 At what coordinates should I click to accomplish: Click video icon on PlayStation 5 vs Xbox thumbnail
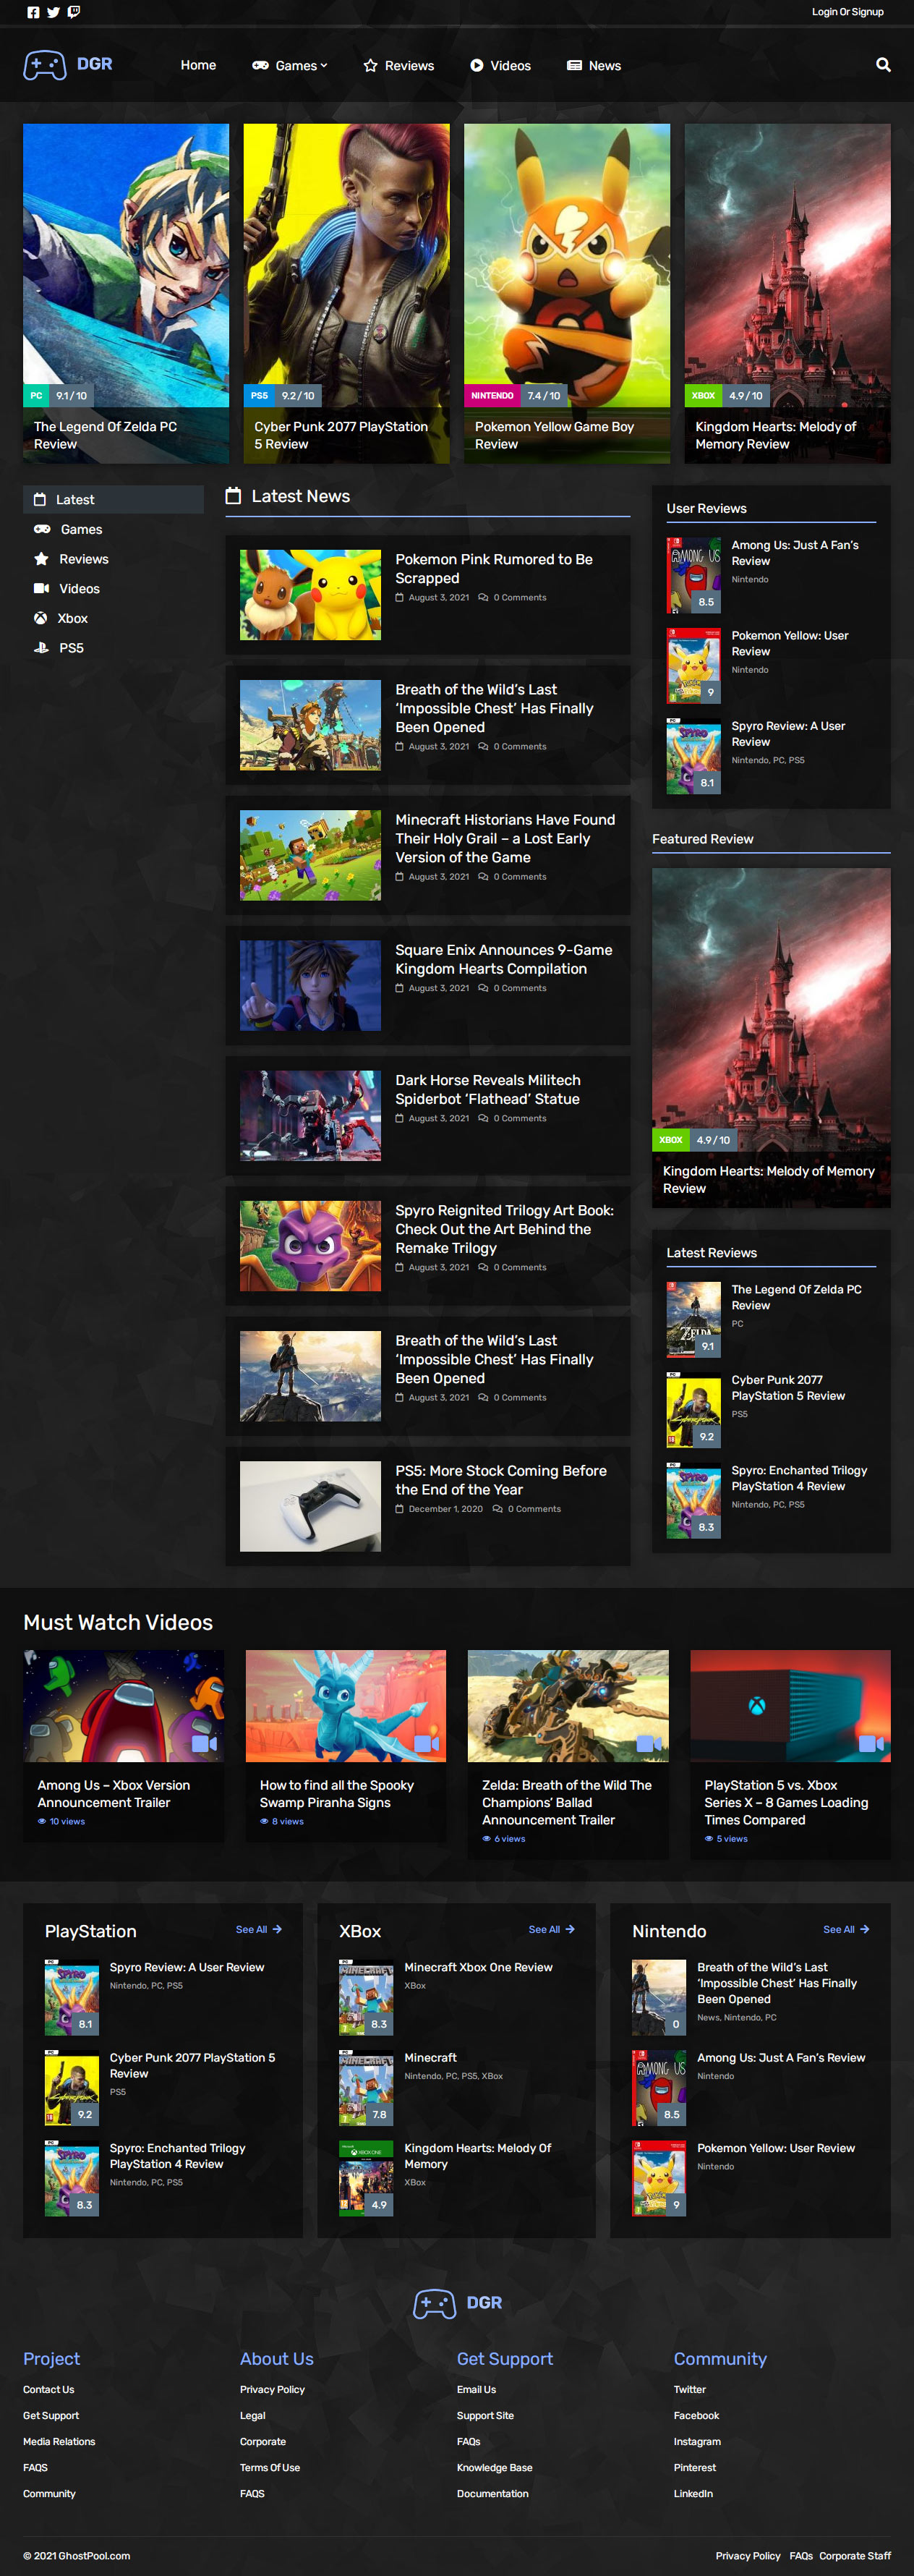(871, 1744)
